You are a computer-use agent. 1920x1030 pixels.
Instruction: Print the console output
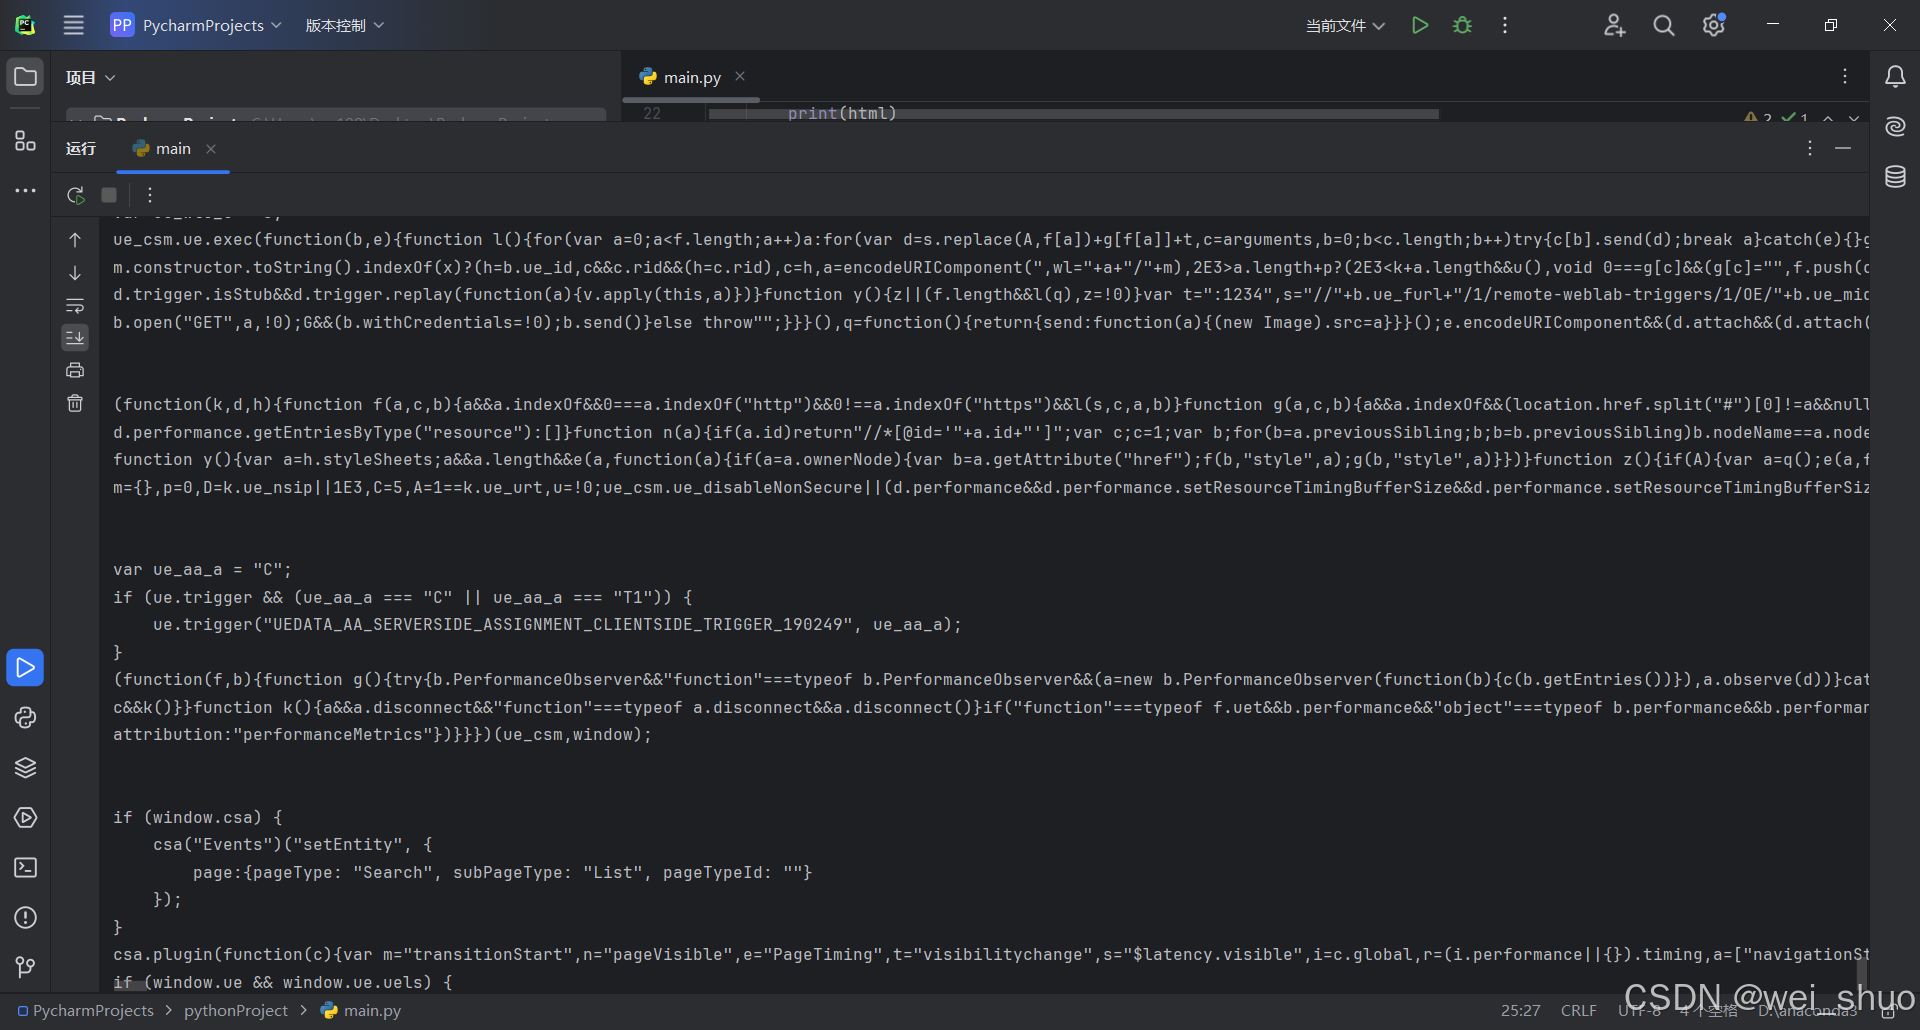click(75, 370)
